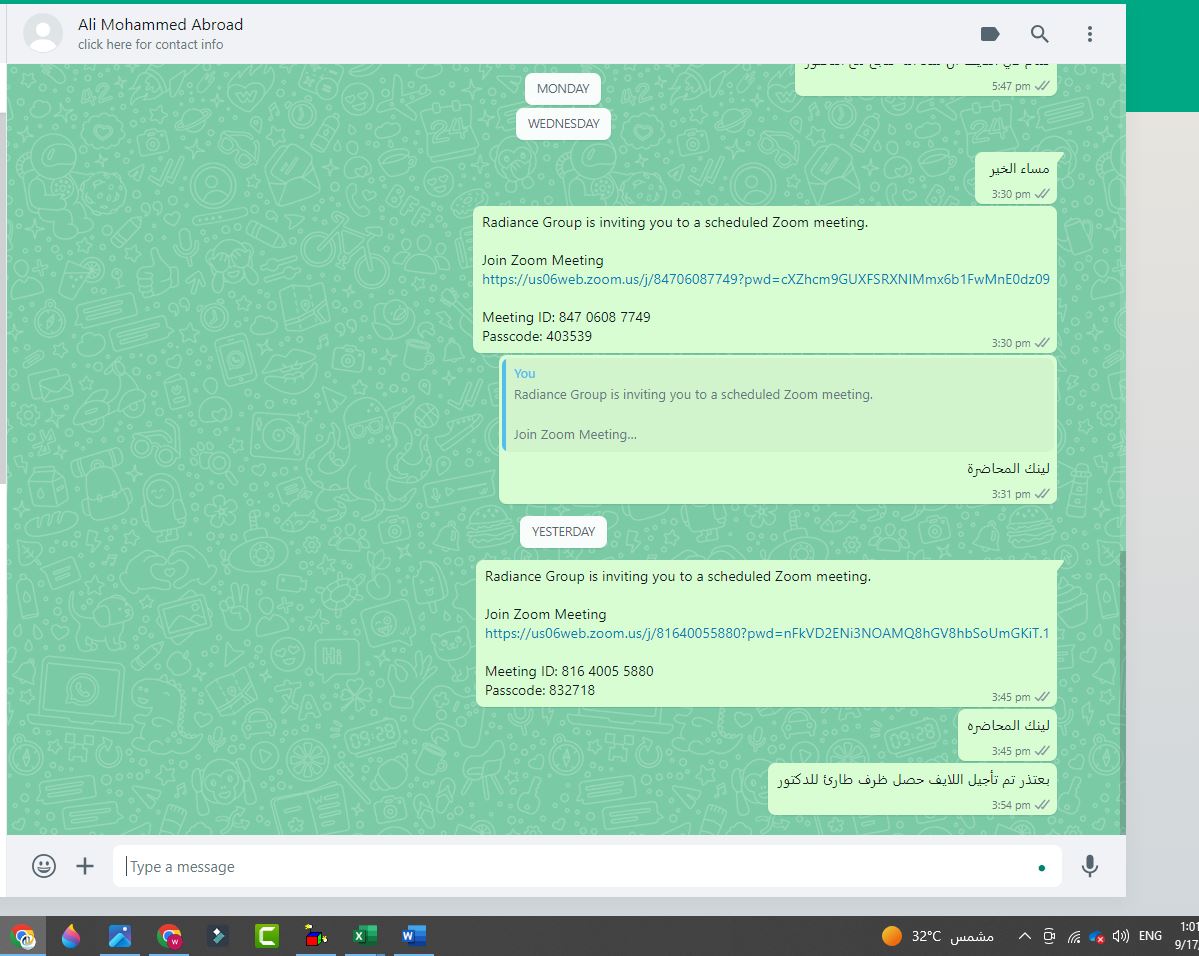
Task: Open Zoom link for meeting 81640055880
Action: [767, 633]
